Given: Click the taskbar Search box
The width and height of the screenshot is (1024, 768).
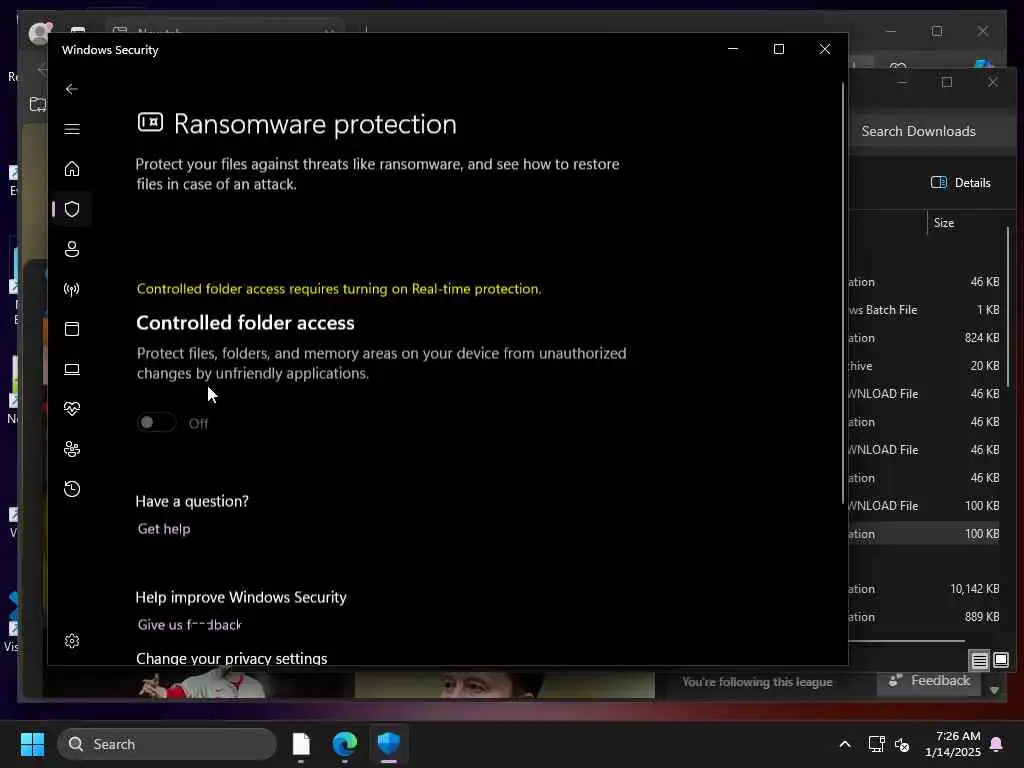Looking at the screenshot, I should click(x=167, y=744).
